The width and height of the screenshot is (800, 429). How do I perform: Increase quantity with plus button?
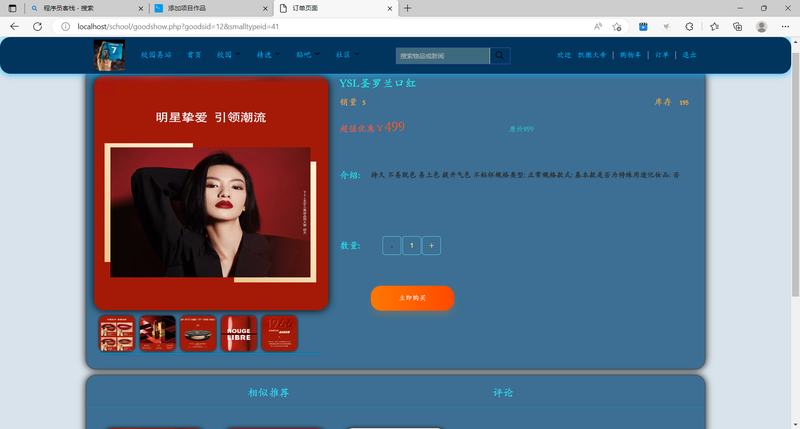[431, 246]
